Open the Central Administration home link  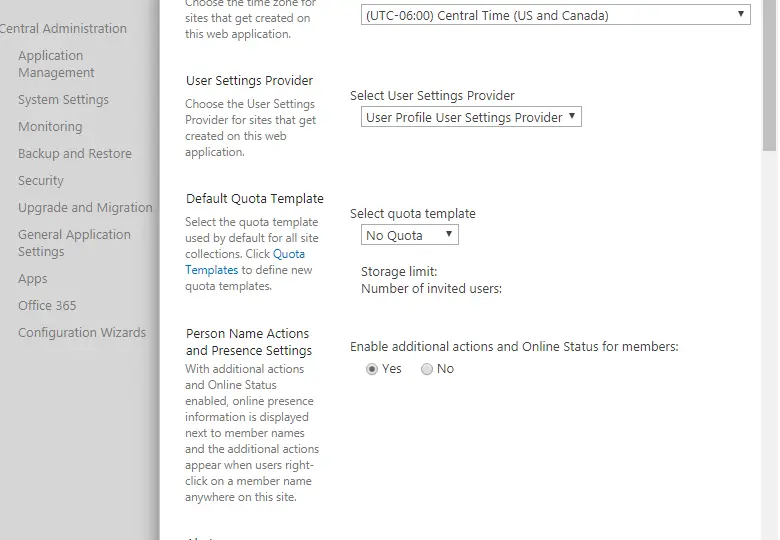(x=63, y=28)
